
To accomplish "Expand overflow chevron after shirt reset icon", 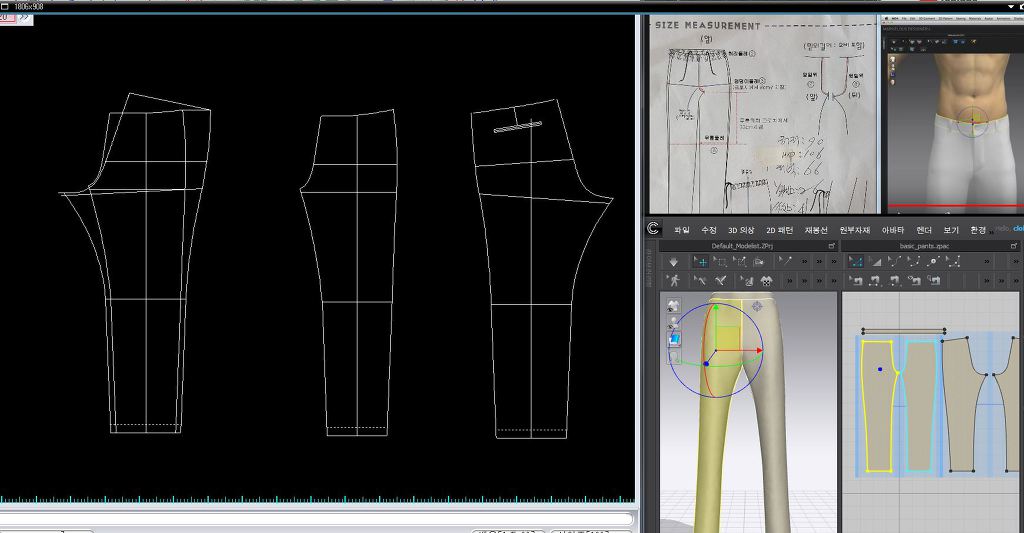I will tap(790, 281).
